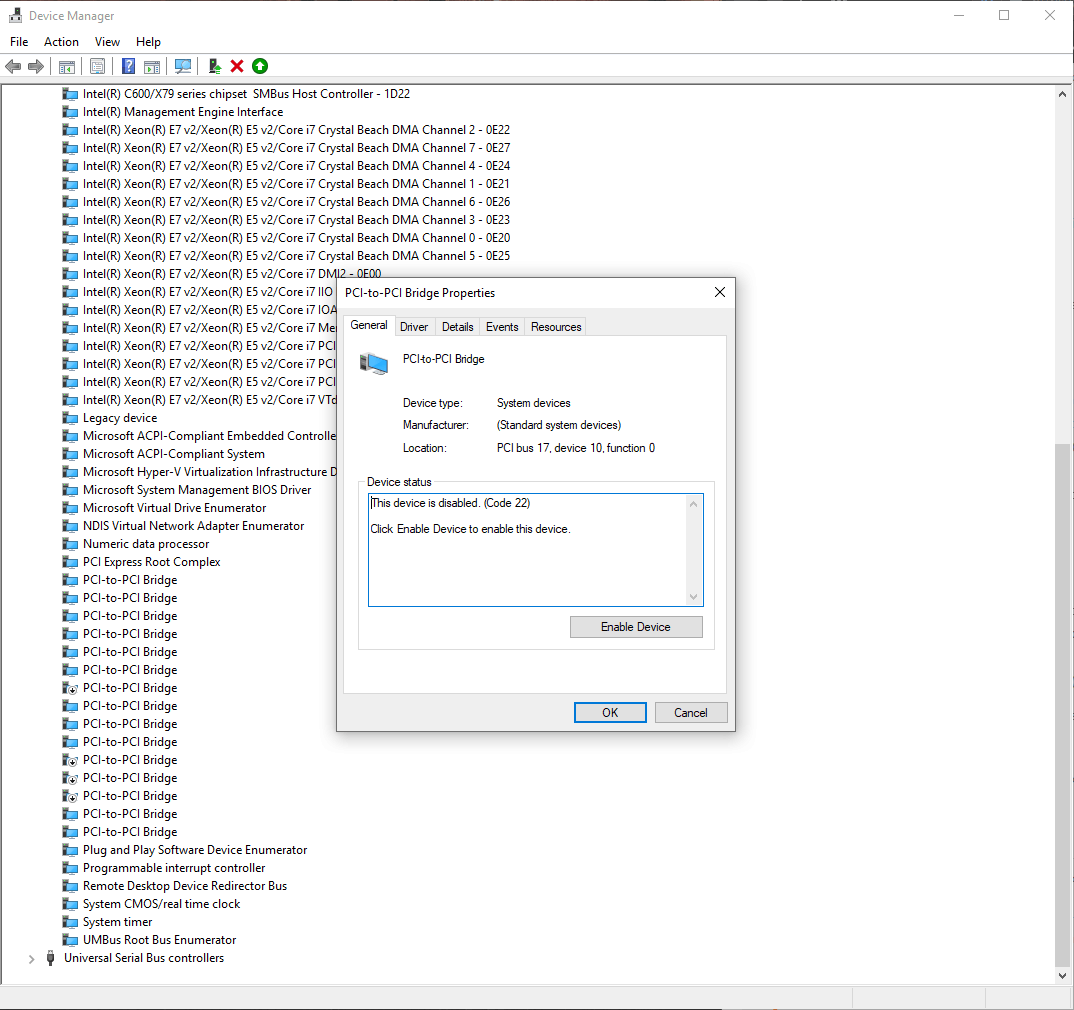Click the red X Uninstall device icon
The image size is (1074, 1010).
click(237, 66)
